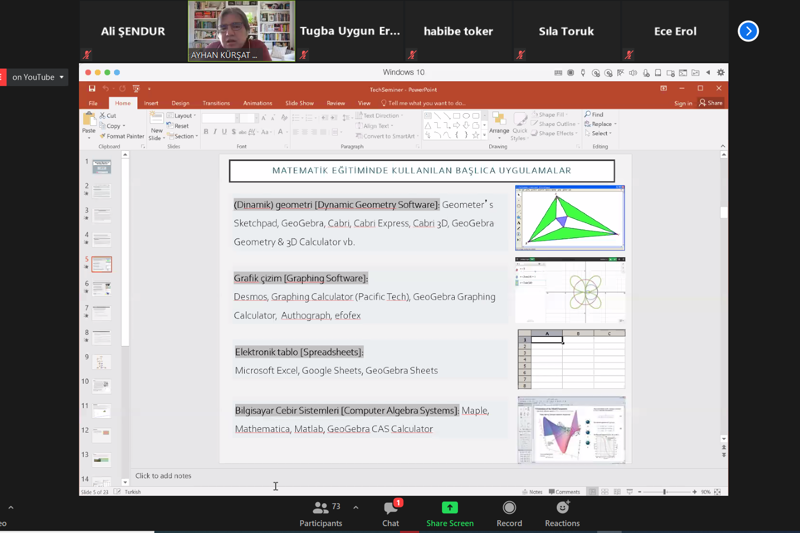Image resolution: width=800 pixels, height=533 pixels.
Task: Toggle Underline formatting
Action: pos(224,132)
